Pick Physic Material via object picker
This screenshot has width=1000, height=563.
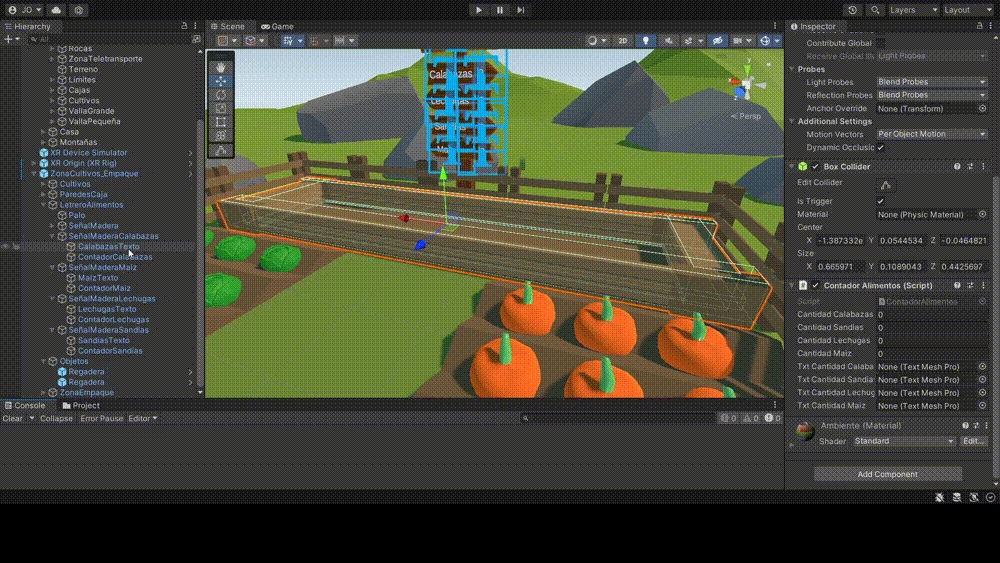[982, 214]
